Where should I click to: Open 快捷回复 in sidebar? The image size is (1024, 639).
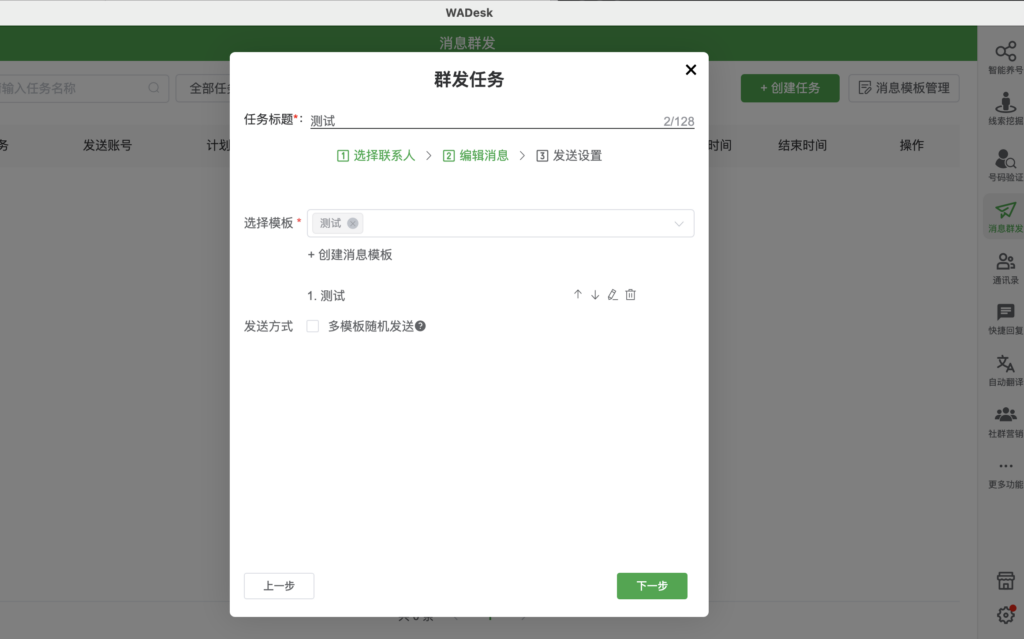click(x=1005, y=320)
